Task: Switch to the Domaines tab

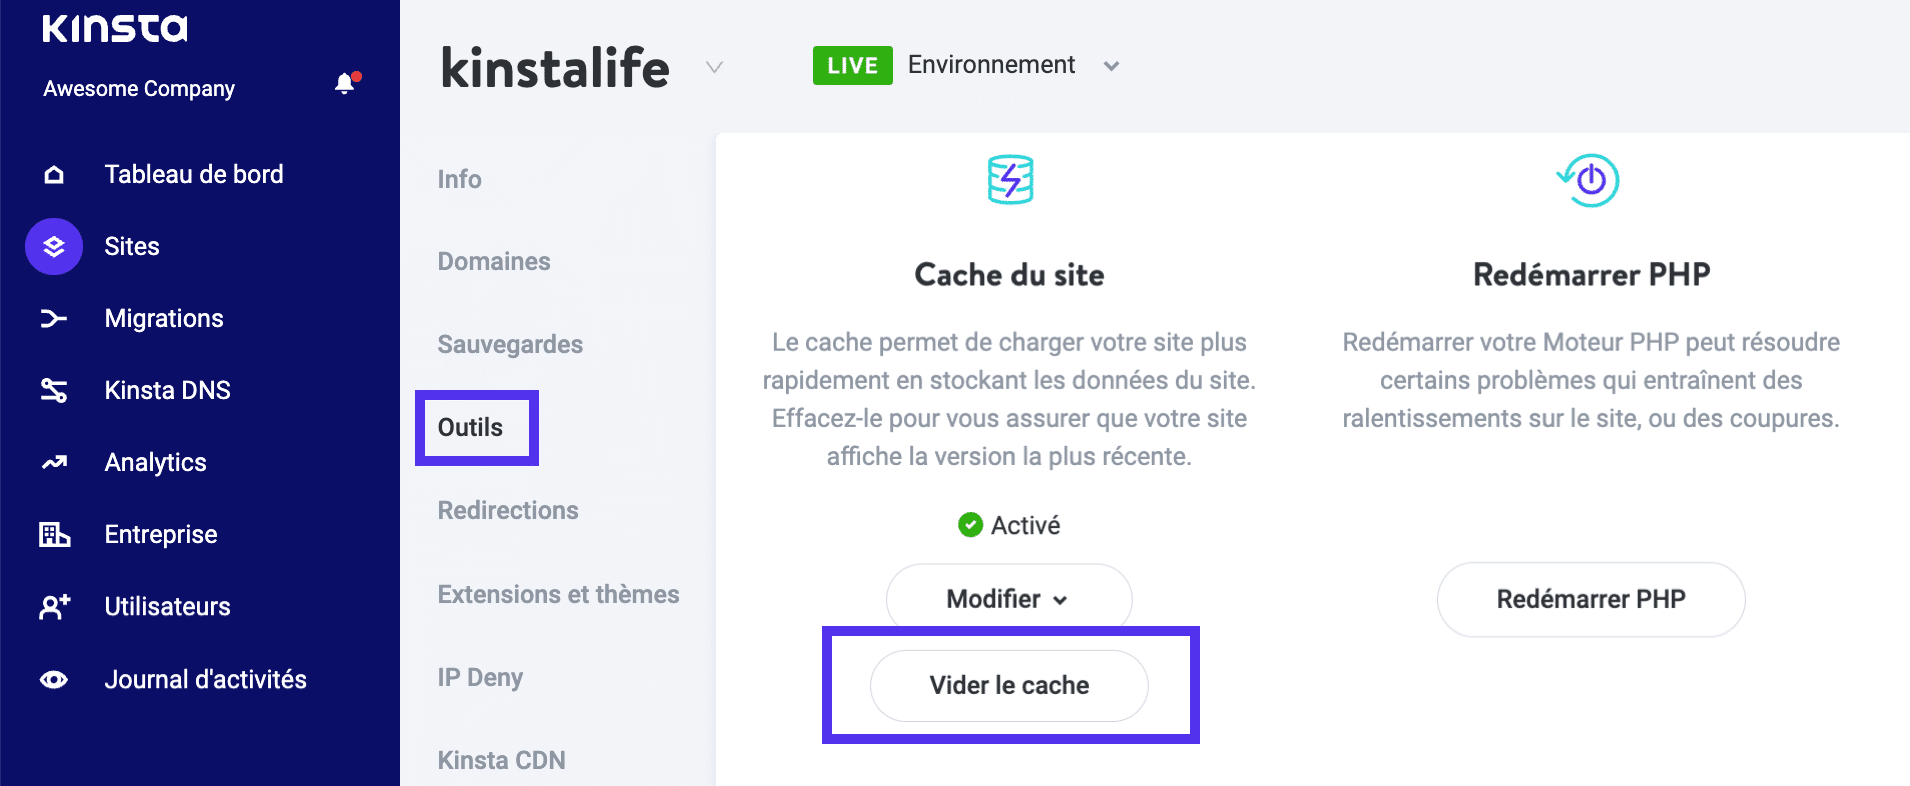Action: [493, 261]
